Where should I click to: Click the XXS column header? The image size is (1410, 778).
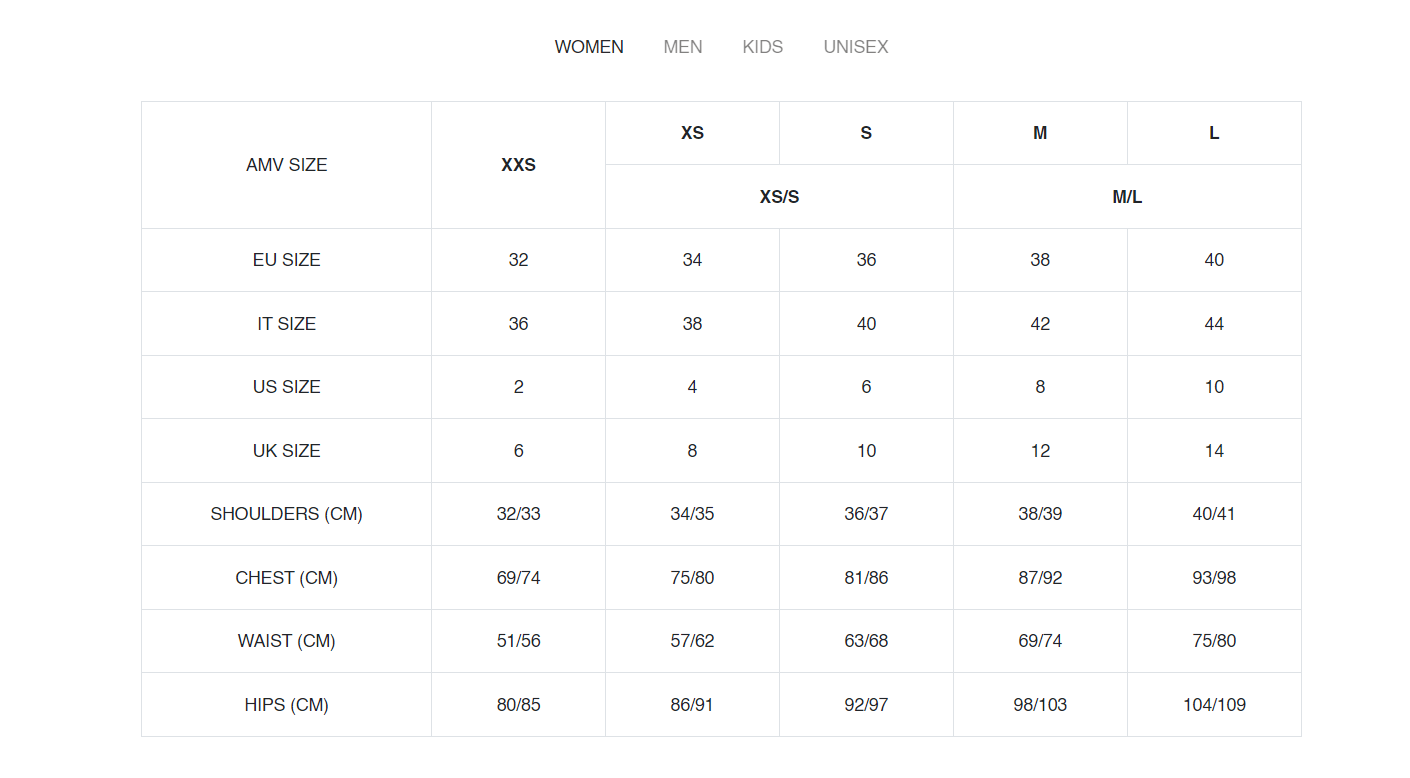click(518, 165)
